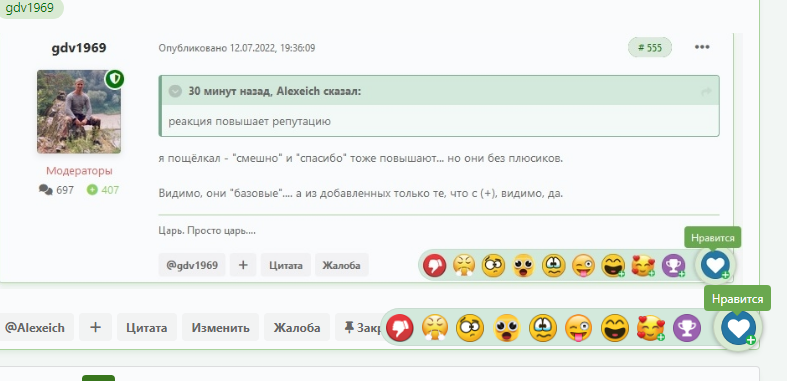Click large heart reaction in lower row
This screenshot has width=787, height=381.
(x=738, y=327)
